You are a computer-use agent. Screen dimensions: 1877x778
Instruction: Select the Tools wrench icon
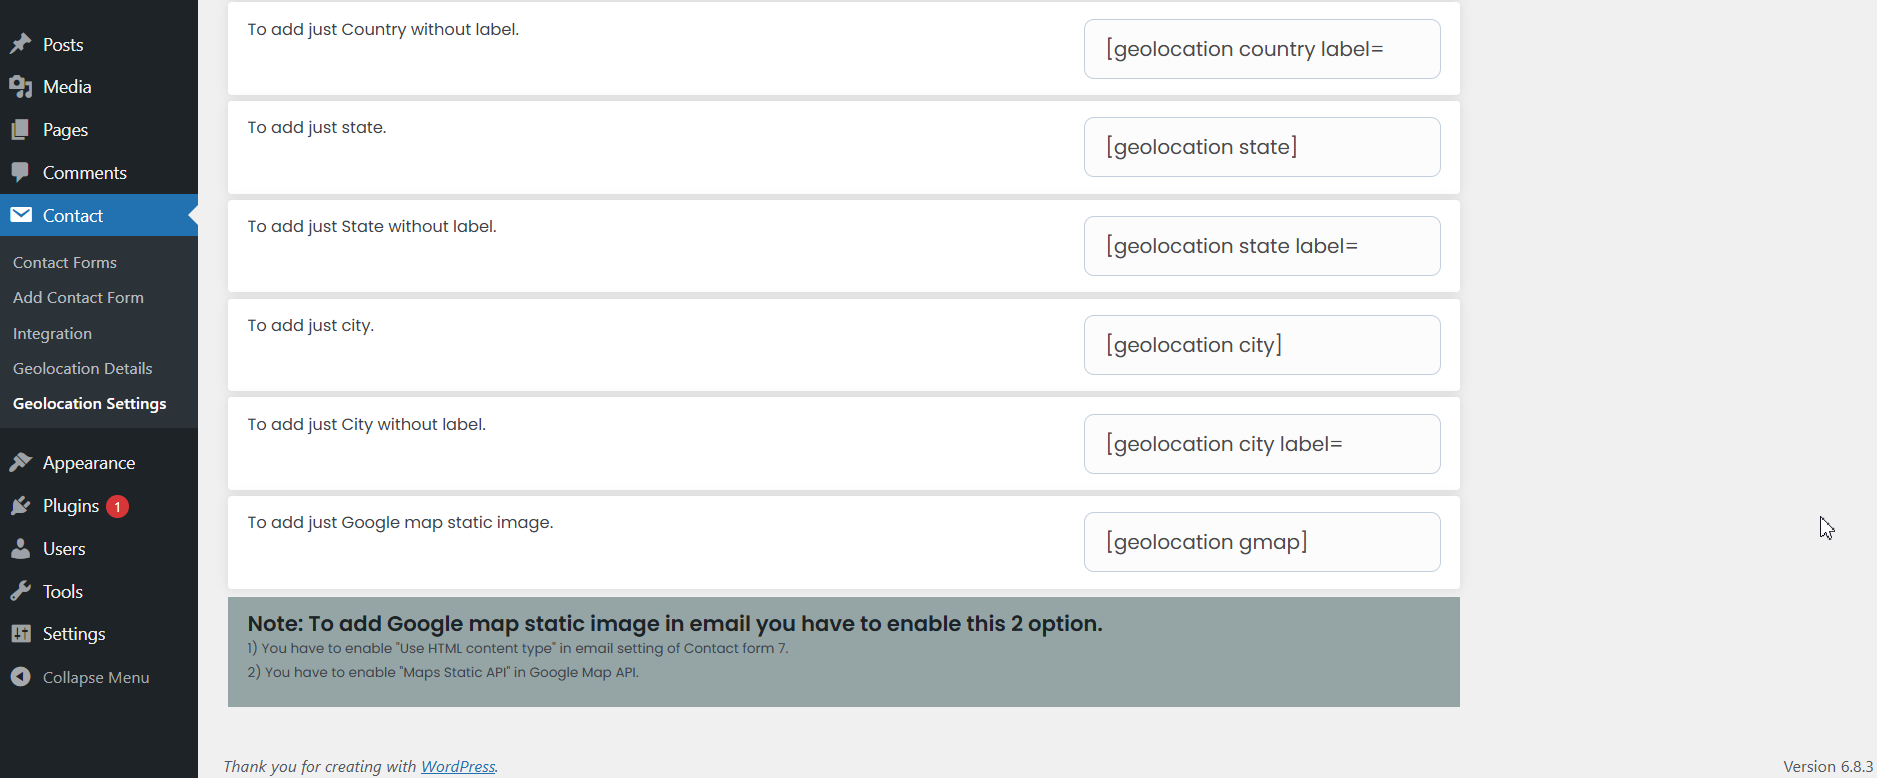(x=22, y=591)
